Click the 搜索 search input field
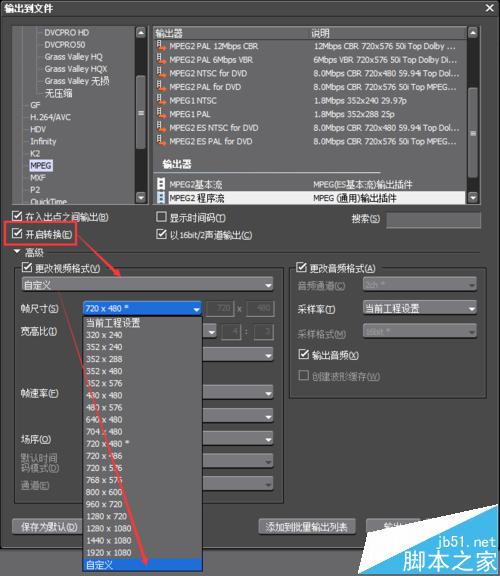The image size is (500, 576). [x=434, y=220]
